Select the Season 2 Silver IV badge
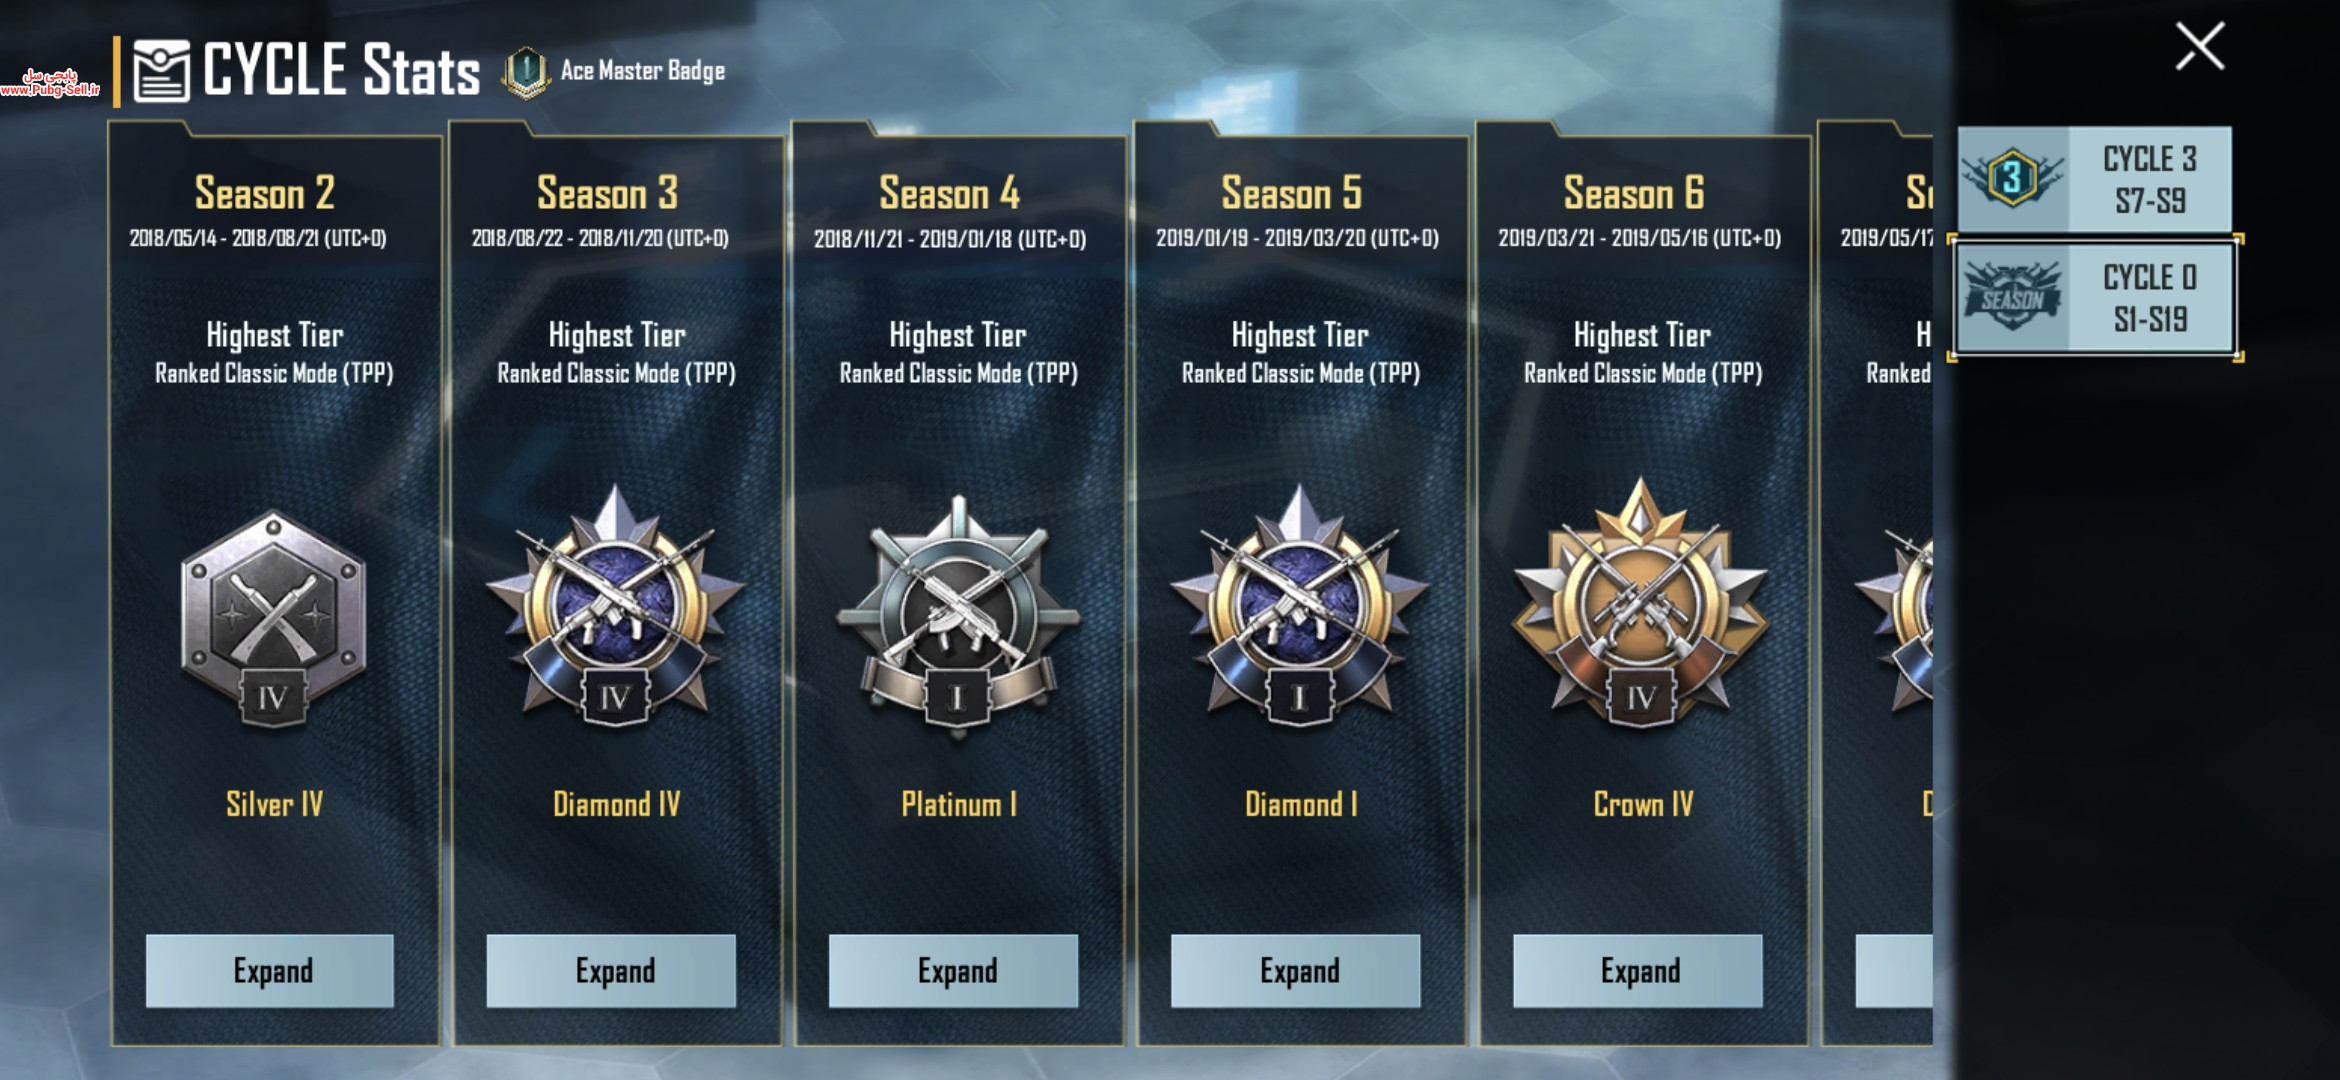This screenshot has width=2340, height=1080. tap(273, 618)
